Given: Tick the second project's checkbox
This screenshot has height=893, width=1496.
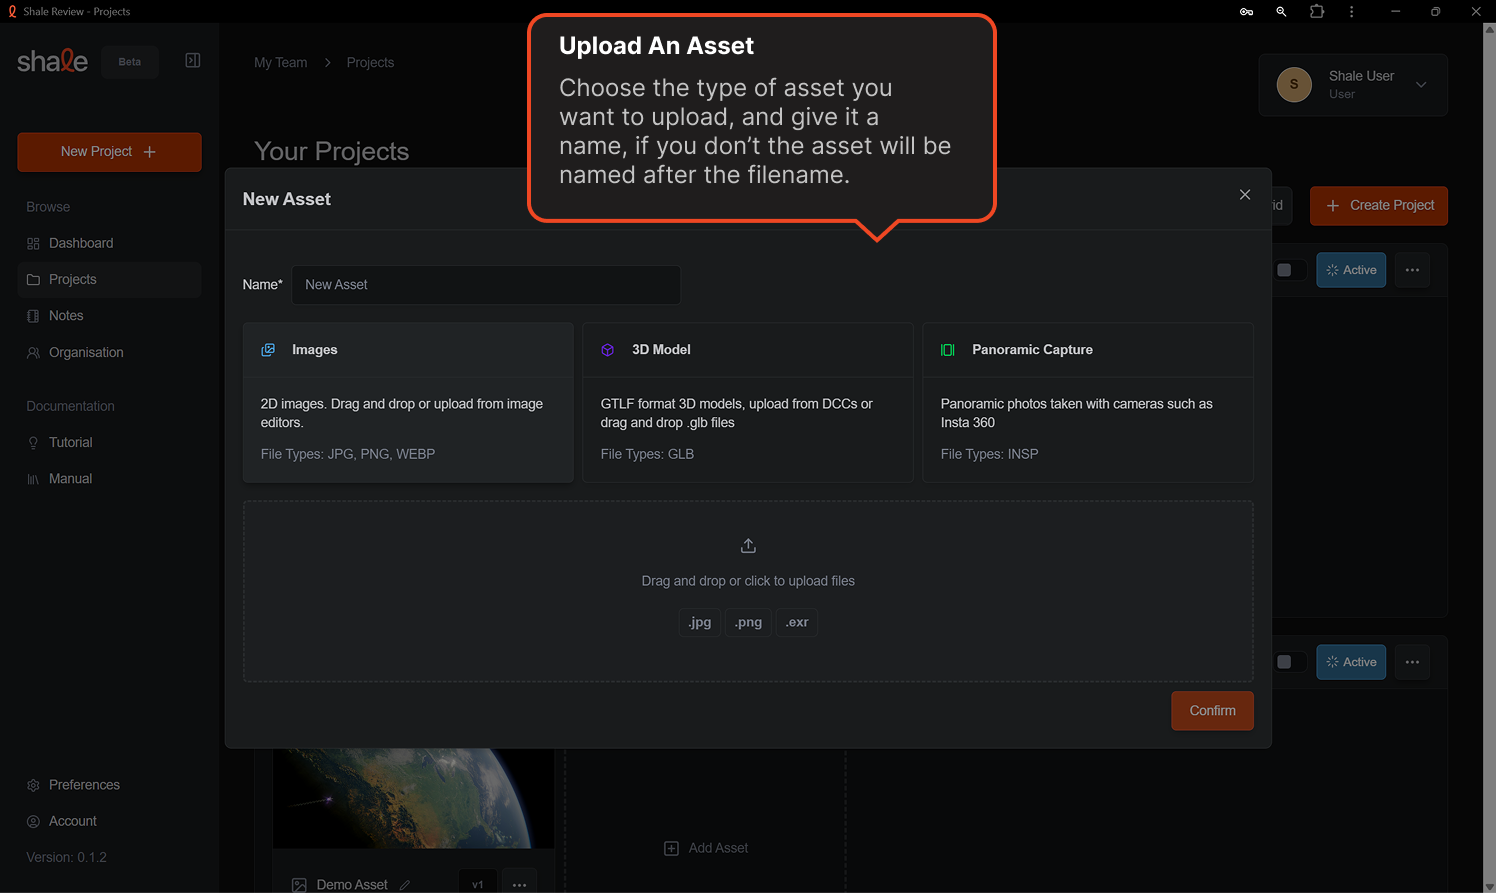Looking at the screenshot, I should 1284,662.
